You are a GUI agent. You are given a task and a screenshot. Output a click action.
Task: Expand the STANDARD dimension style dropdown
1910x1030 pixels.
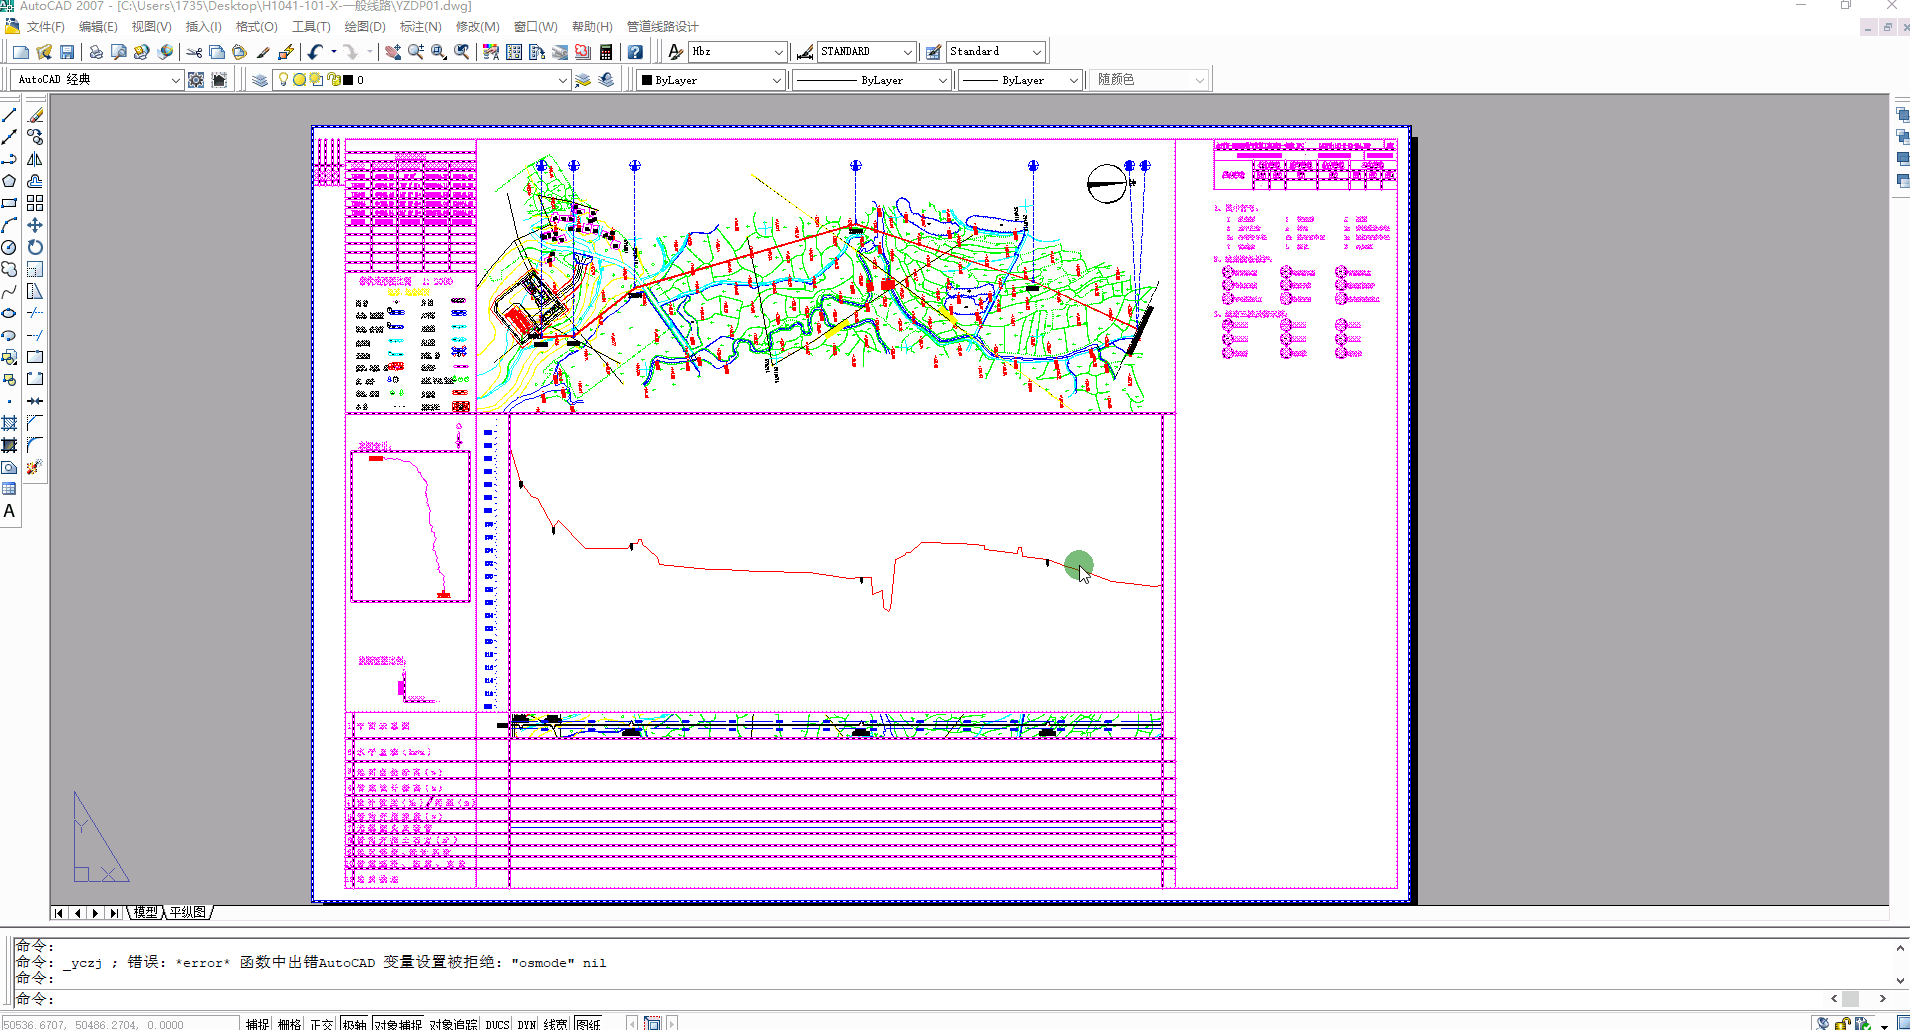[907, 52]
